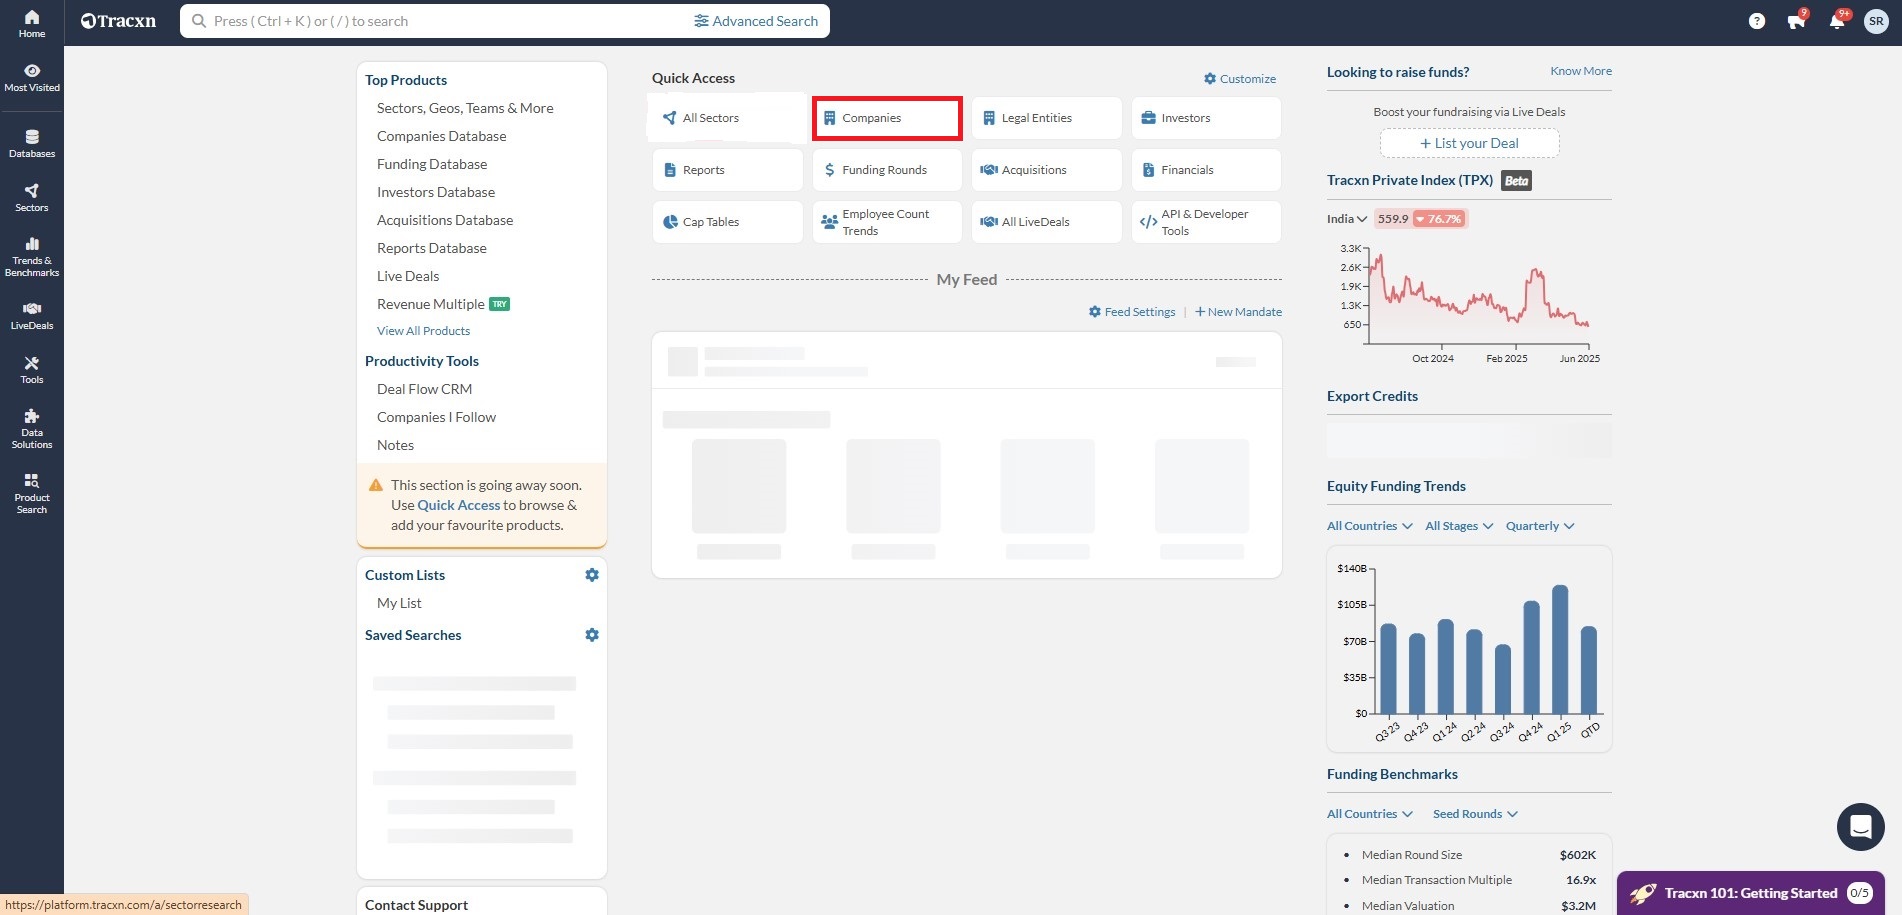Open Trends & Benchmarks in sidebar
Viewport: 1902px width, 915px height.
tap(32, 256)
